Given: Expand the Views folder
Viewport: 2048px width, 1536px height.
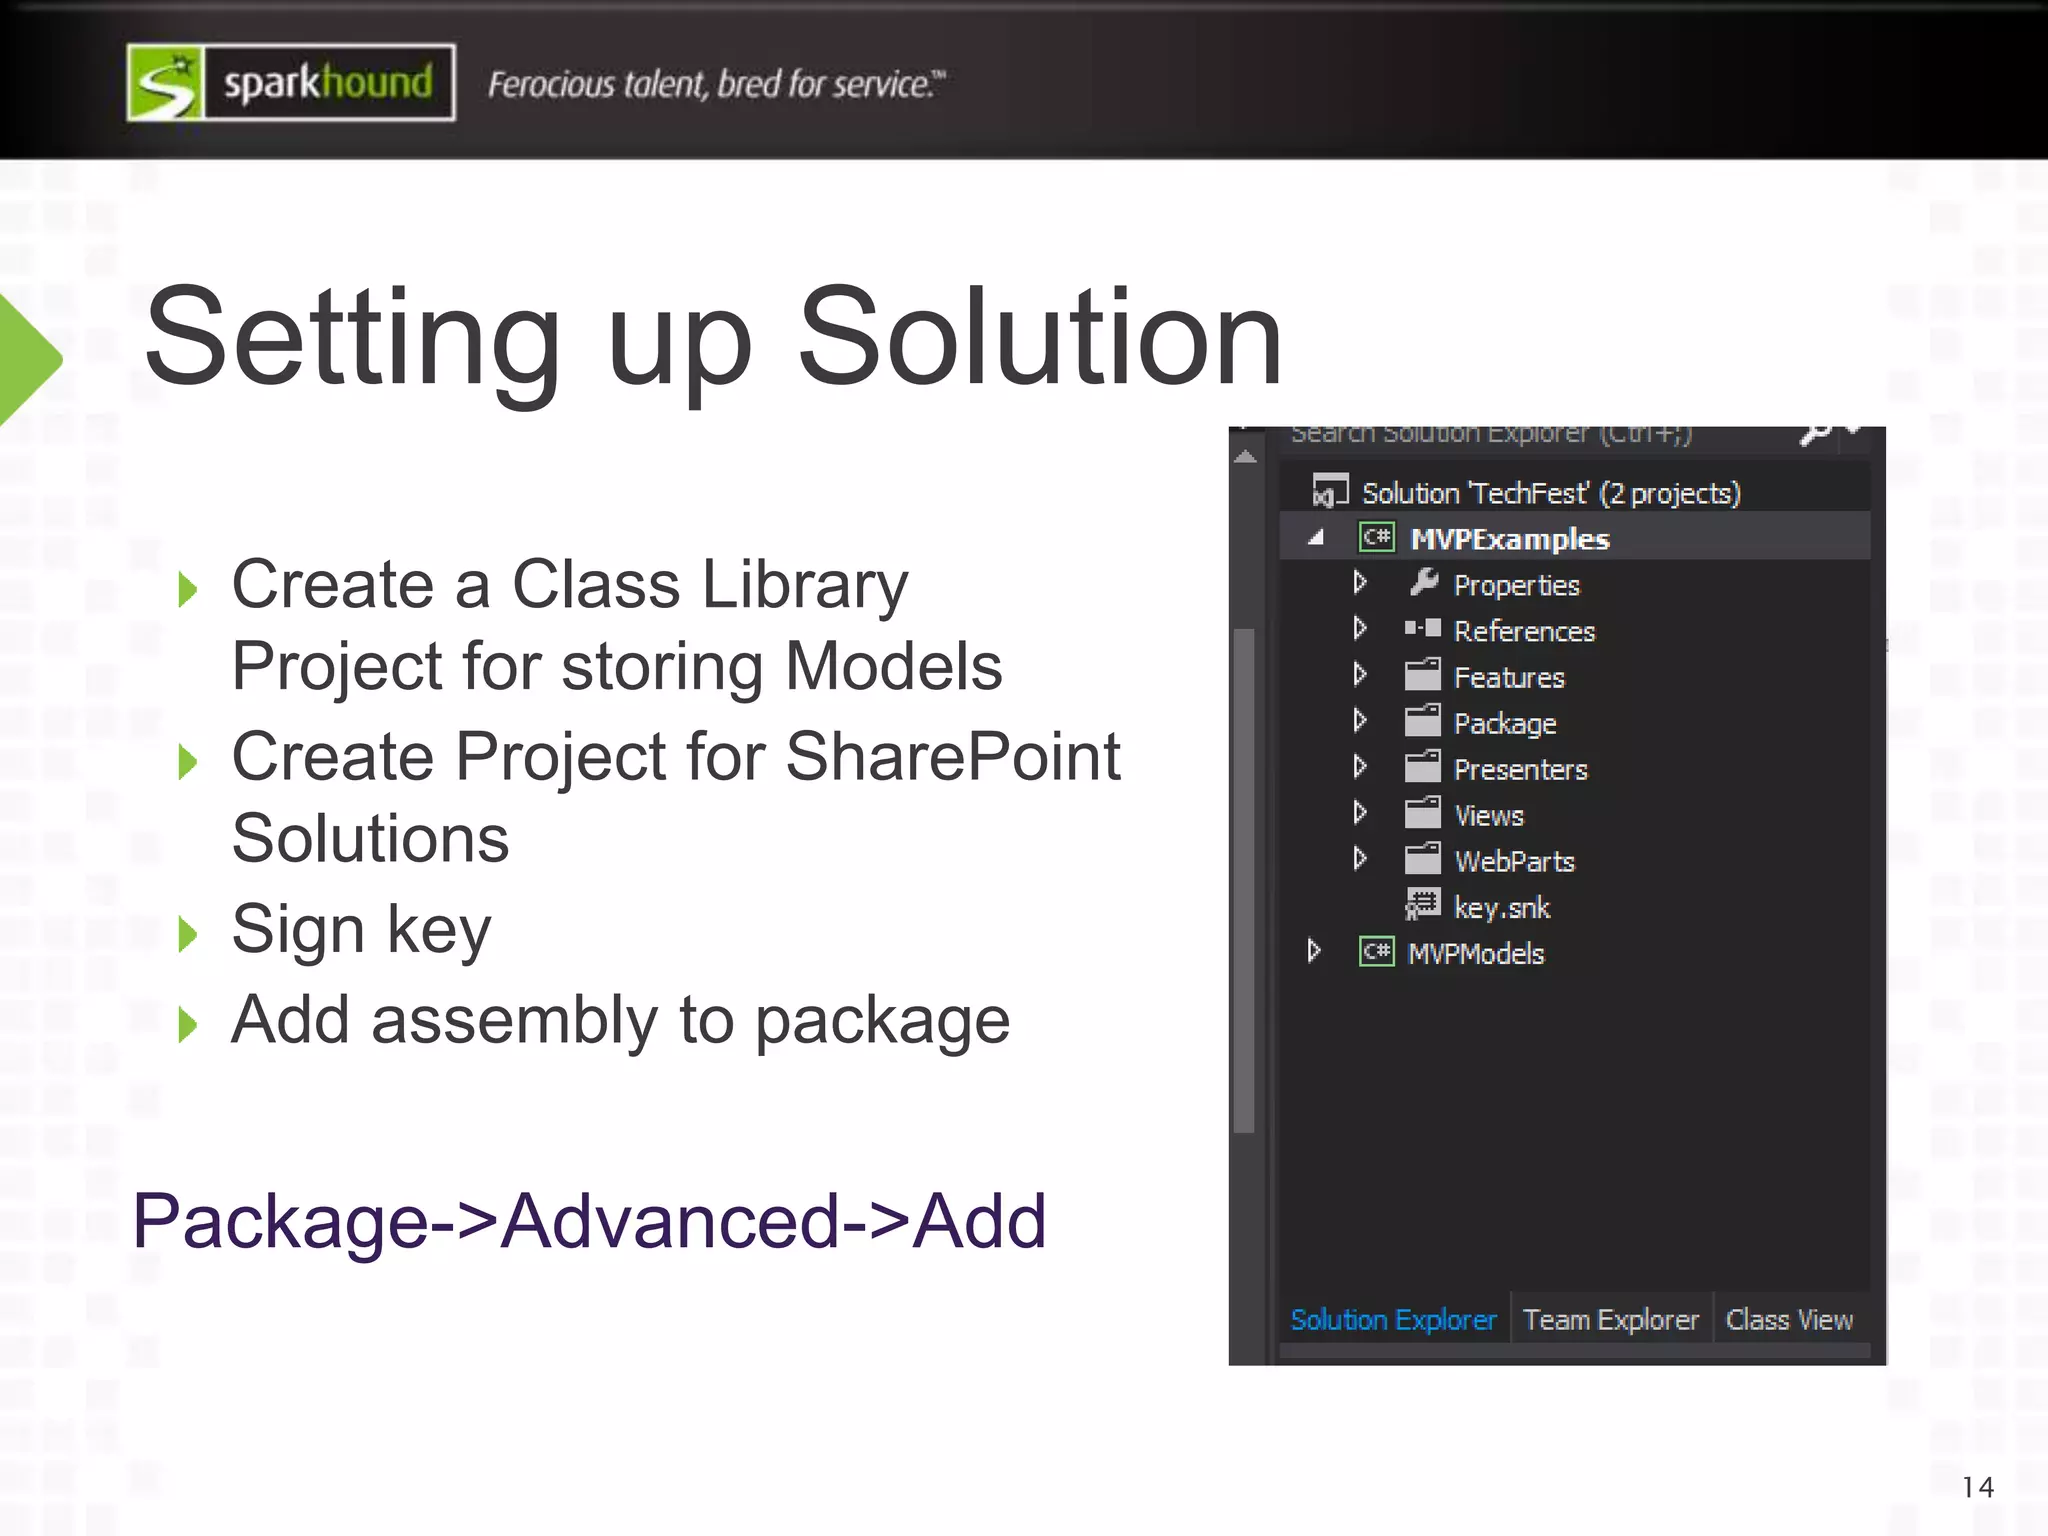Looking at the screenshot, I should point(1360,812).
